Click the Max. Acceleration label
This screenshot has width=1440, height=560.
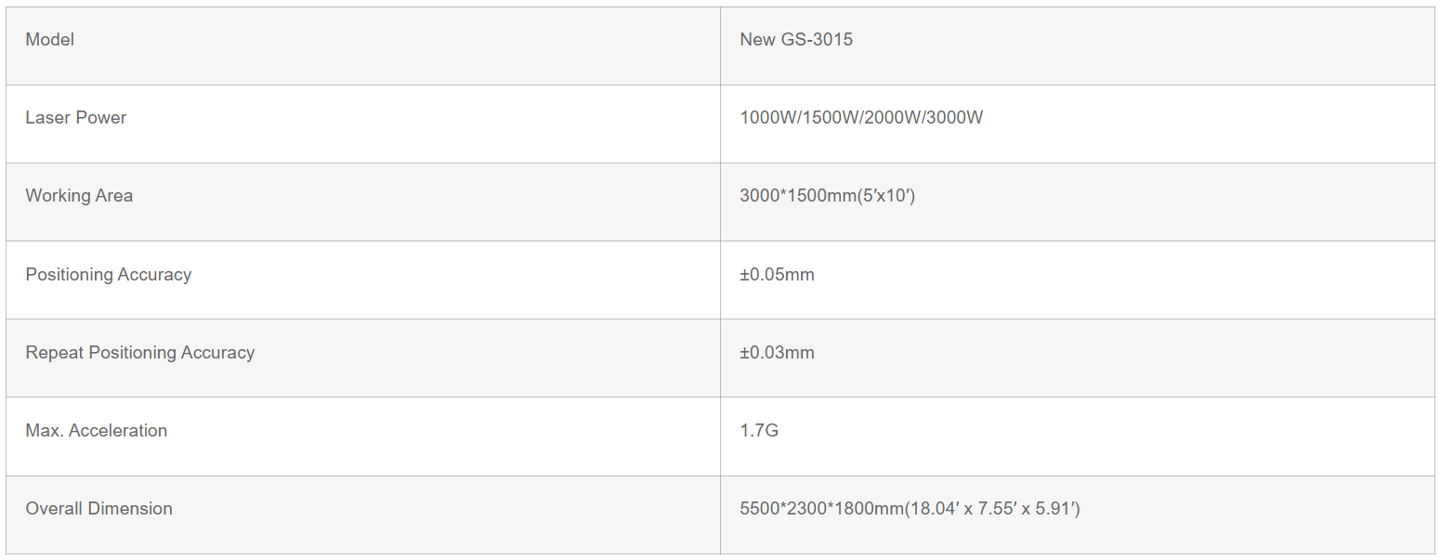point(96,430)
